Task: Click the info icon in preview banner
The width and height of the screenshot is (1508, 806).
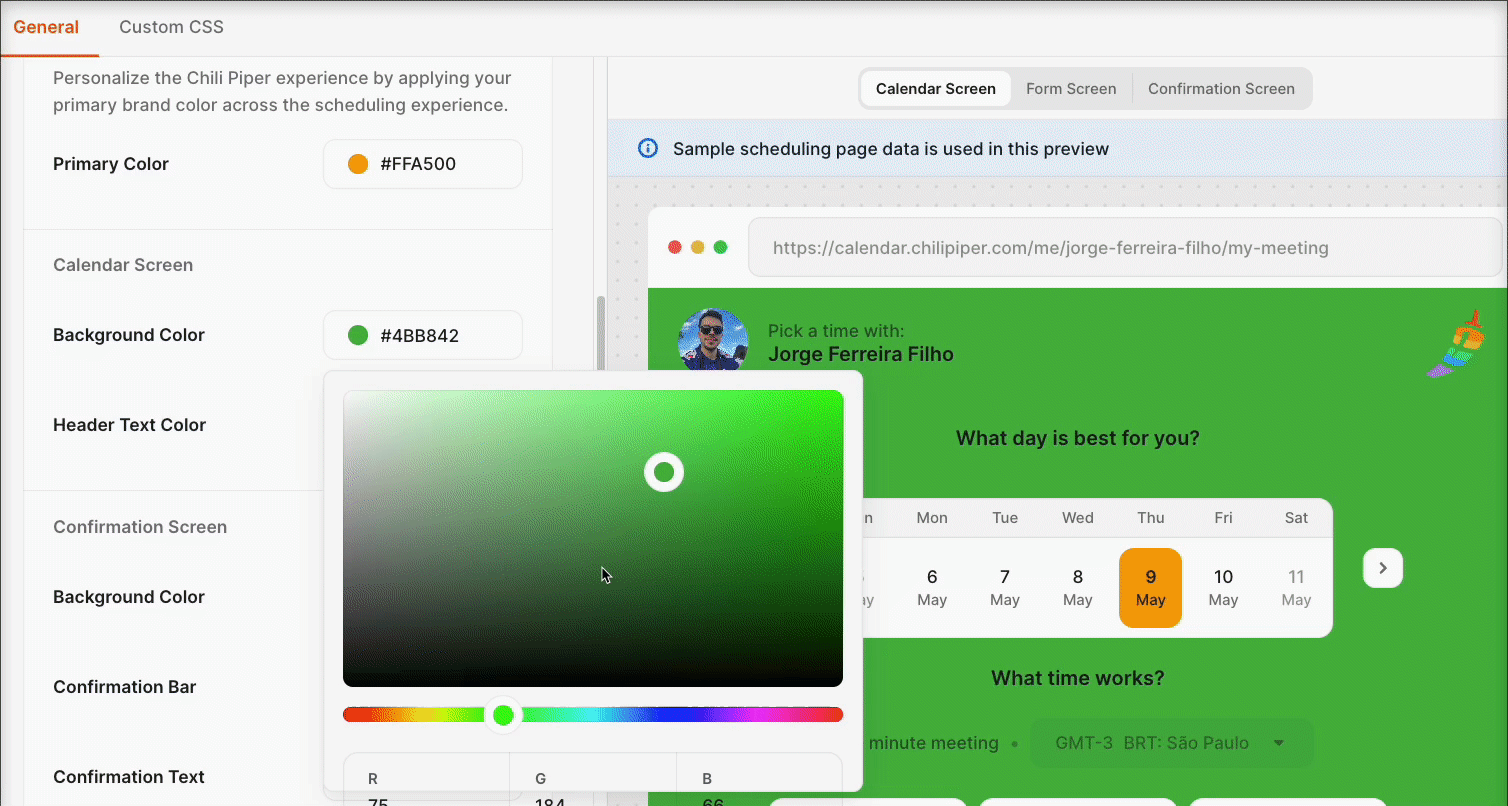Action: click(x=648, y=149)
